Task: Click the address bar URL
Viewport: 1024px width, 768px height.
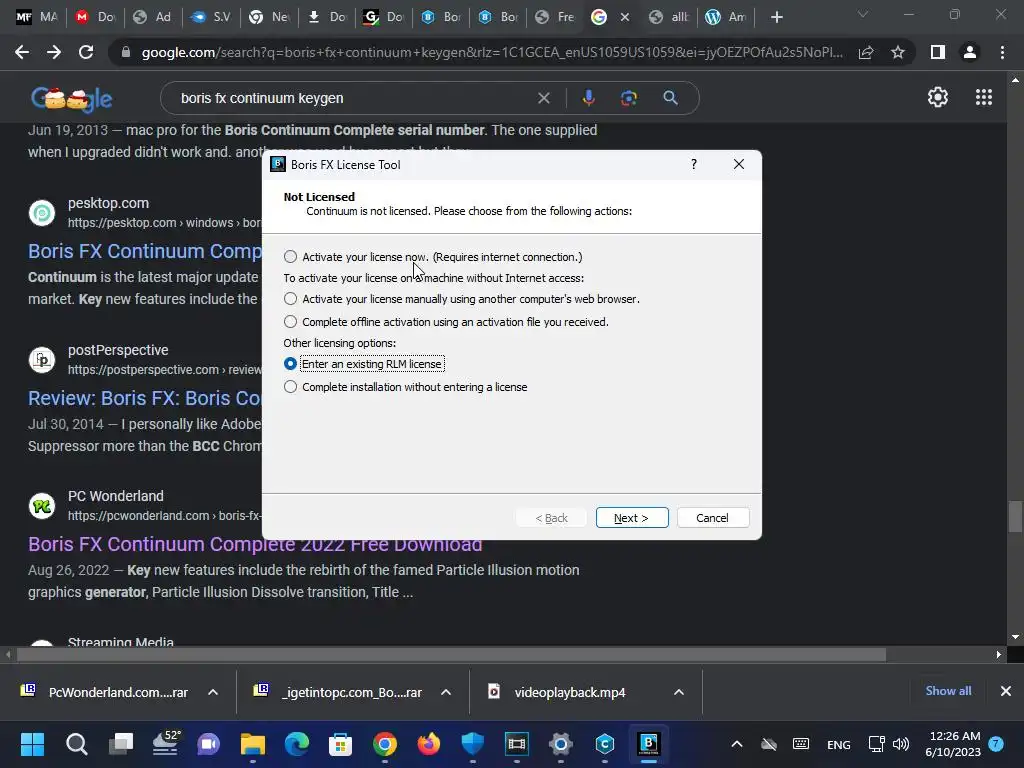Action: (x=492, y=52)
